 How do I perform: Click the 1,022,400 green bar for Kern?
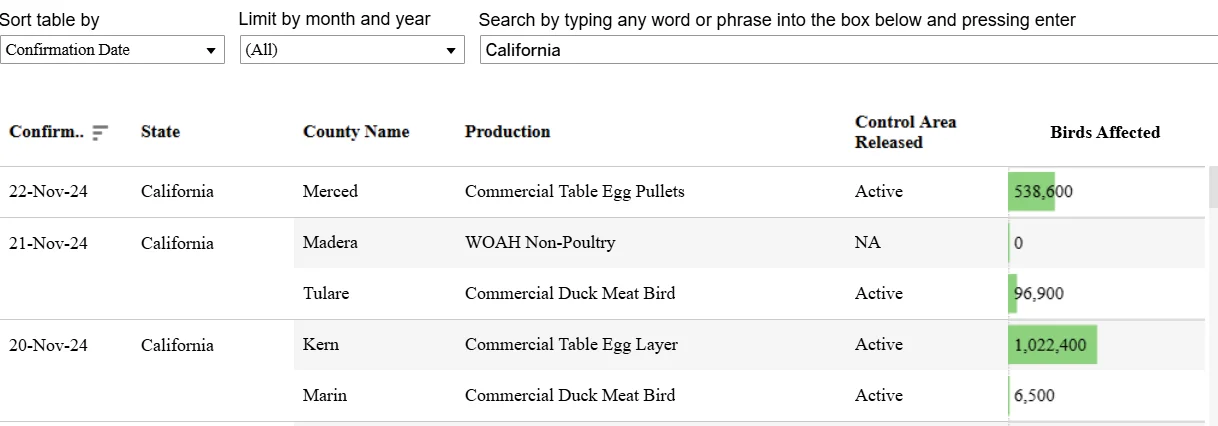(1053, 345)
